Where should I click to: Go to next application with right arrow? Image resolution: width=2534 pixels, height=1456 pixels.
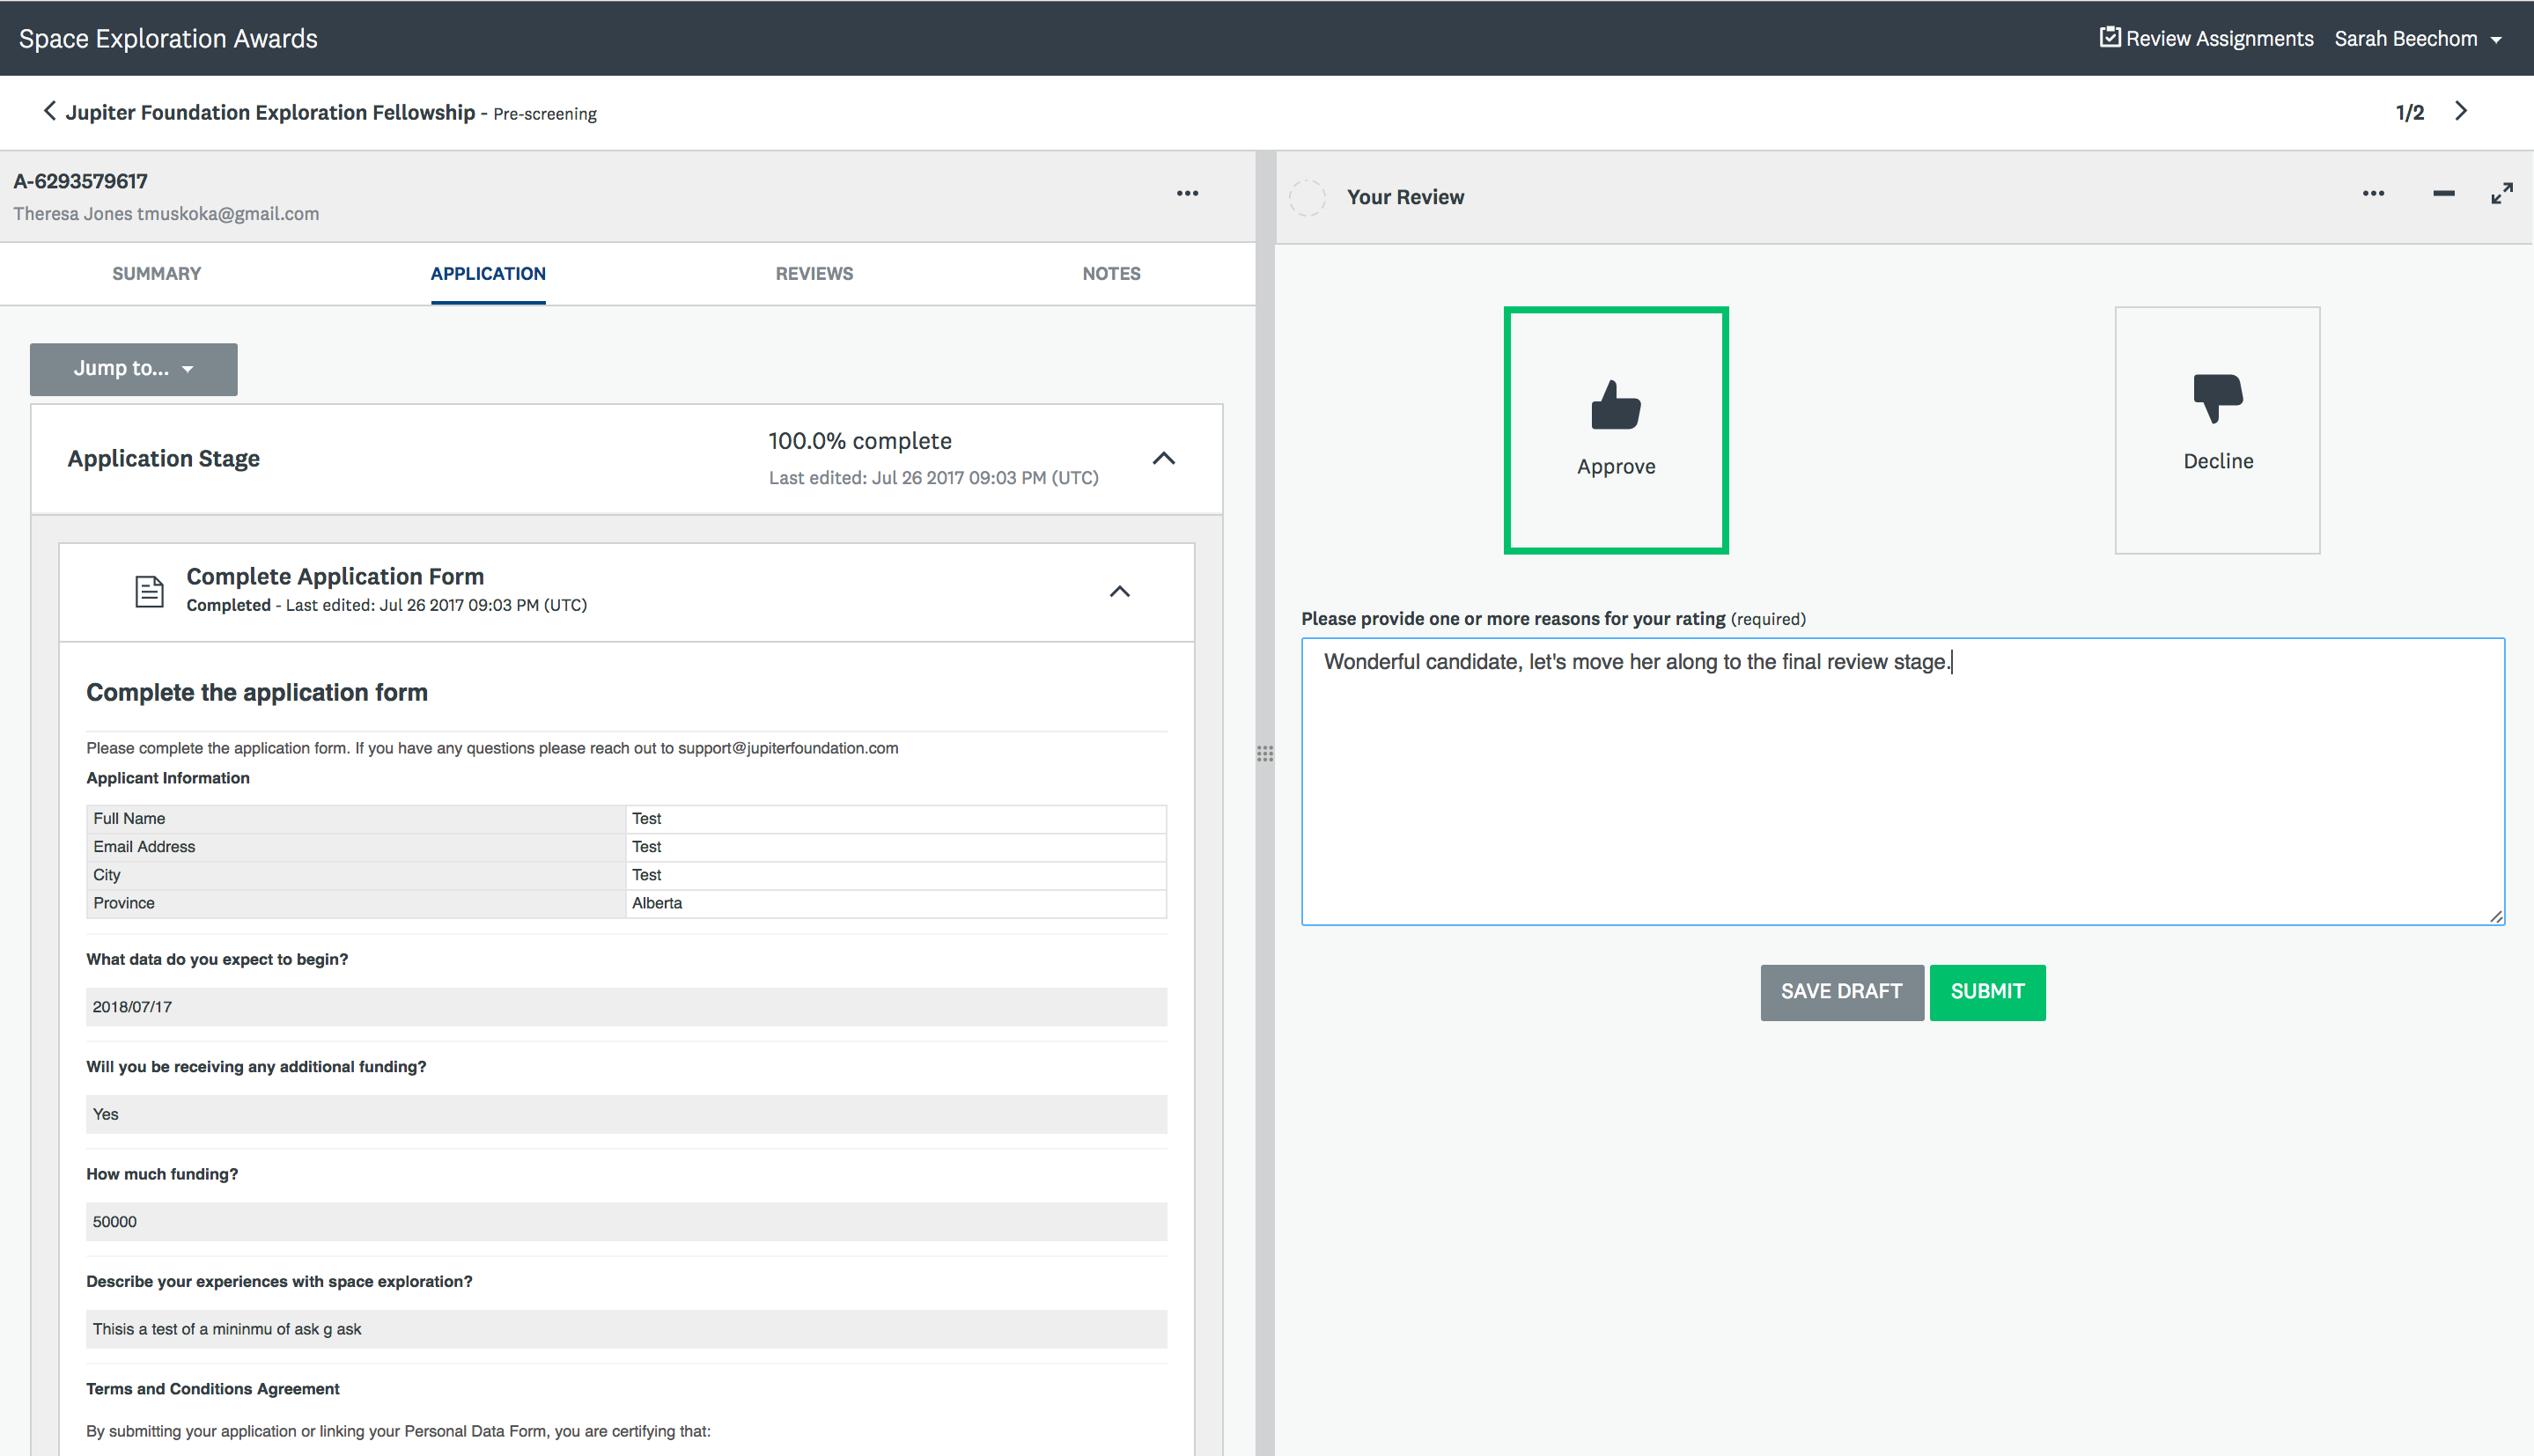tap(2461, 111)
